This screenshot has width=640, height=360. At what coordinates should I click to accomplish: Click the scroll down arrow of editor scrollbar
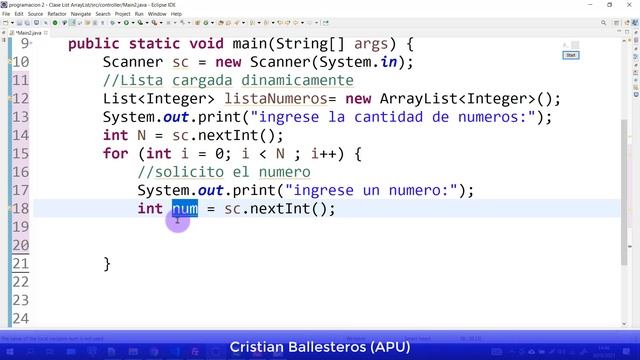click(624, 324)
